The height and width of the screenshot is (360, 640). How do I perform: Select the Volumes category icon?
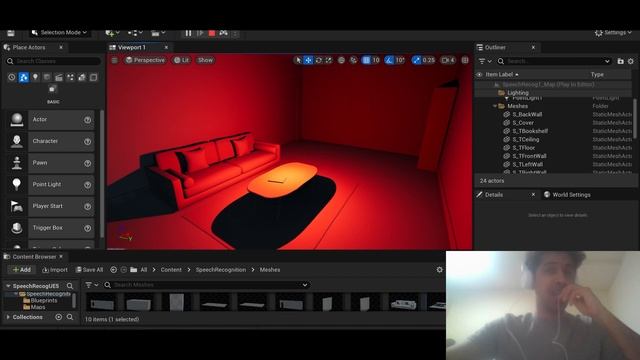coord(93,77)
